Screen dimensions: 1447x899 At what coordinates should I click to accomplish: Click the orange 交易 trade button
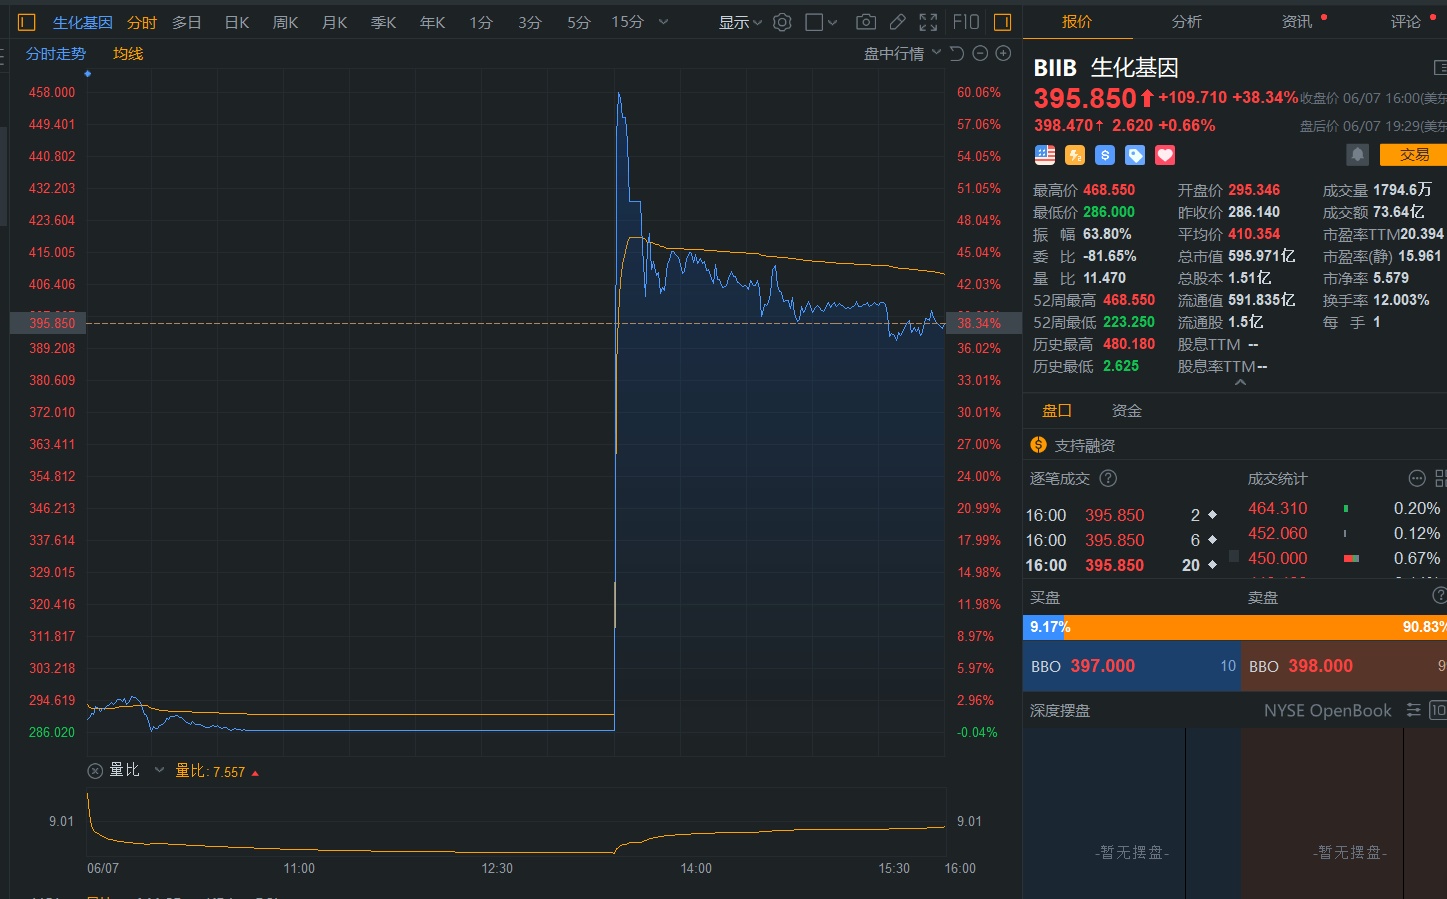1413,155
